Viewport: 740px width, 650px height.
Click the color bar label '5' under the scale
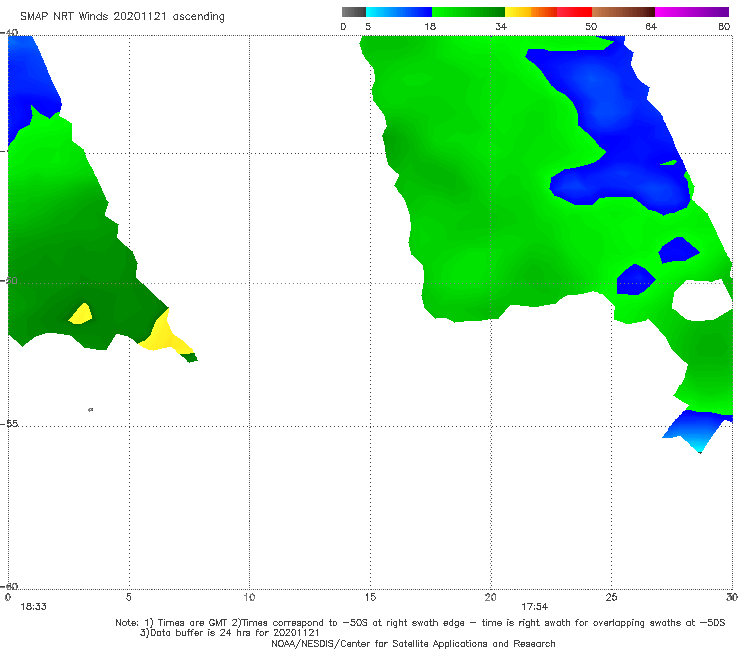[x=368, y=27]
